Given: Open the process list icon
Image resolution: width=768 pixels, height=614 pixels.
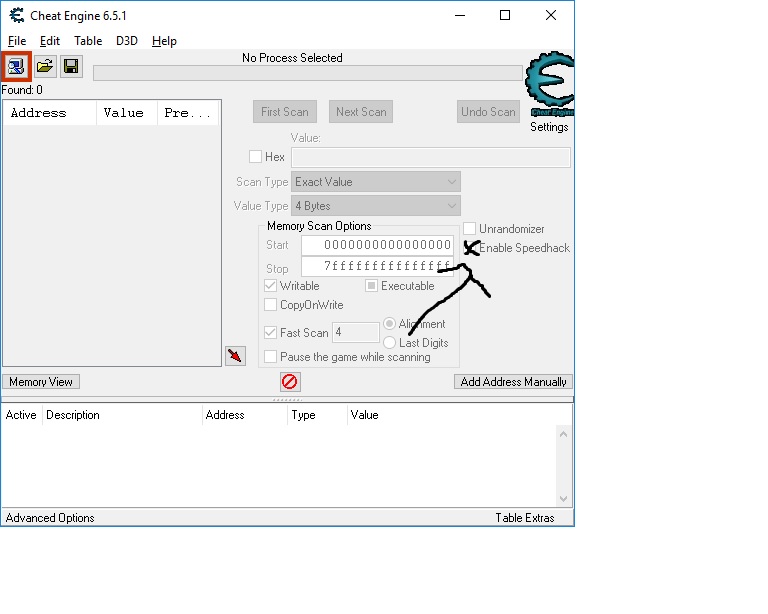Looking at the screenshot, I should pyautogui.click(x=17, y=66).
